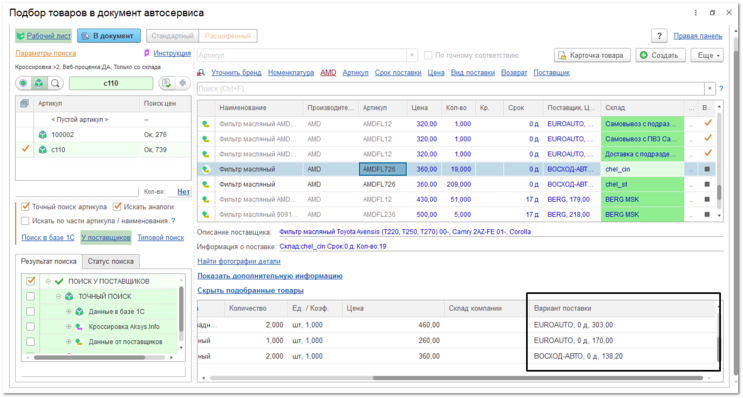Click the supplier icon in the chel_cin row
The width and height of the screenshot is (743, 398).
[x=206, y=169]
